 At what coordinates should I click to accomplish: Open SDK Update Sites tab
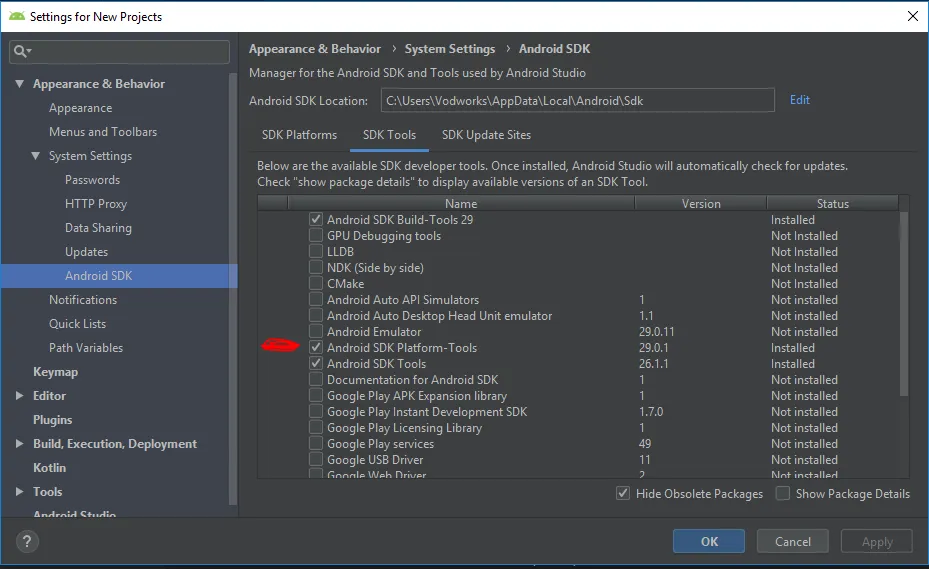pos(486,135)
